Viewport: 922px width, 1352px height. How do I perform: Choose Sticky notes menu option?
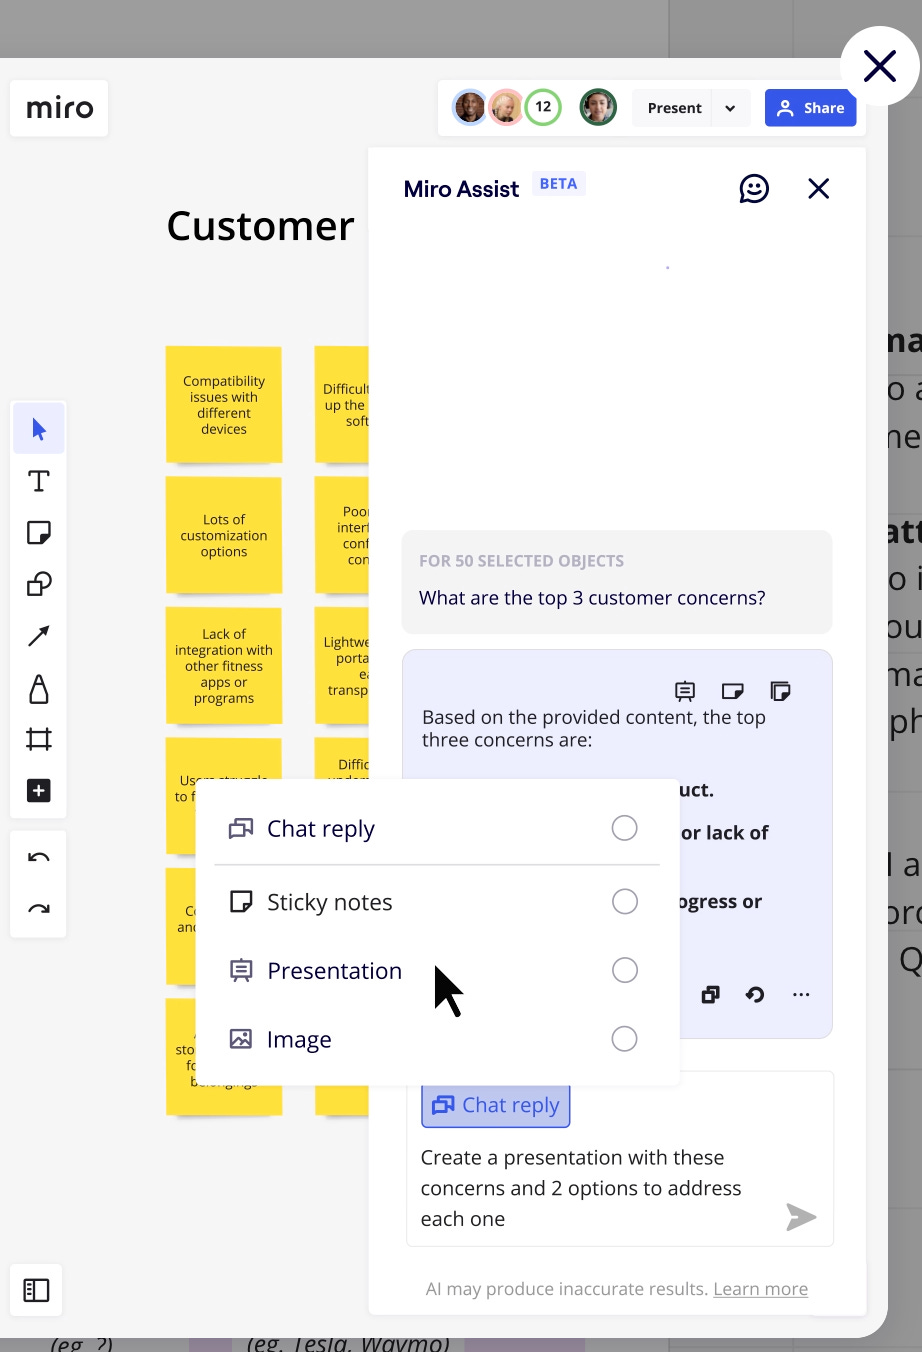(x=437, y=902)
